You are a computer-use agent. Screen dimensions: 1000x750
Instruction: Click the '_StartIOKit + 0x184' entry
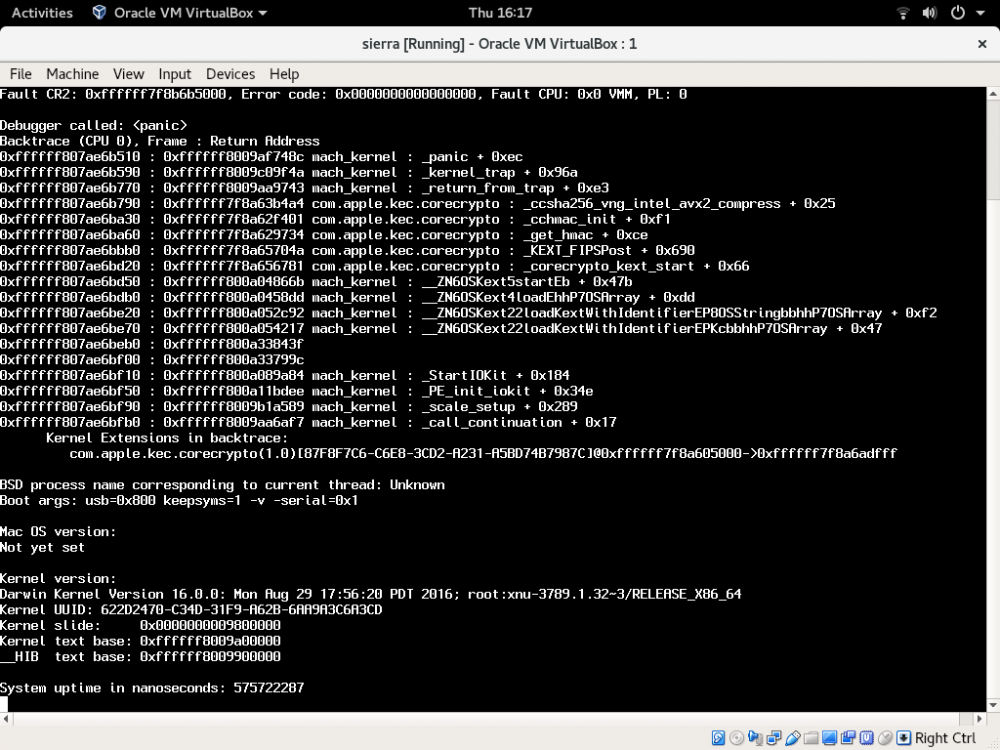(x=496, y=376)
